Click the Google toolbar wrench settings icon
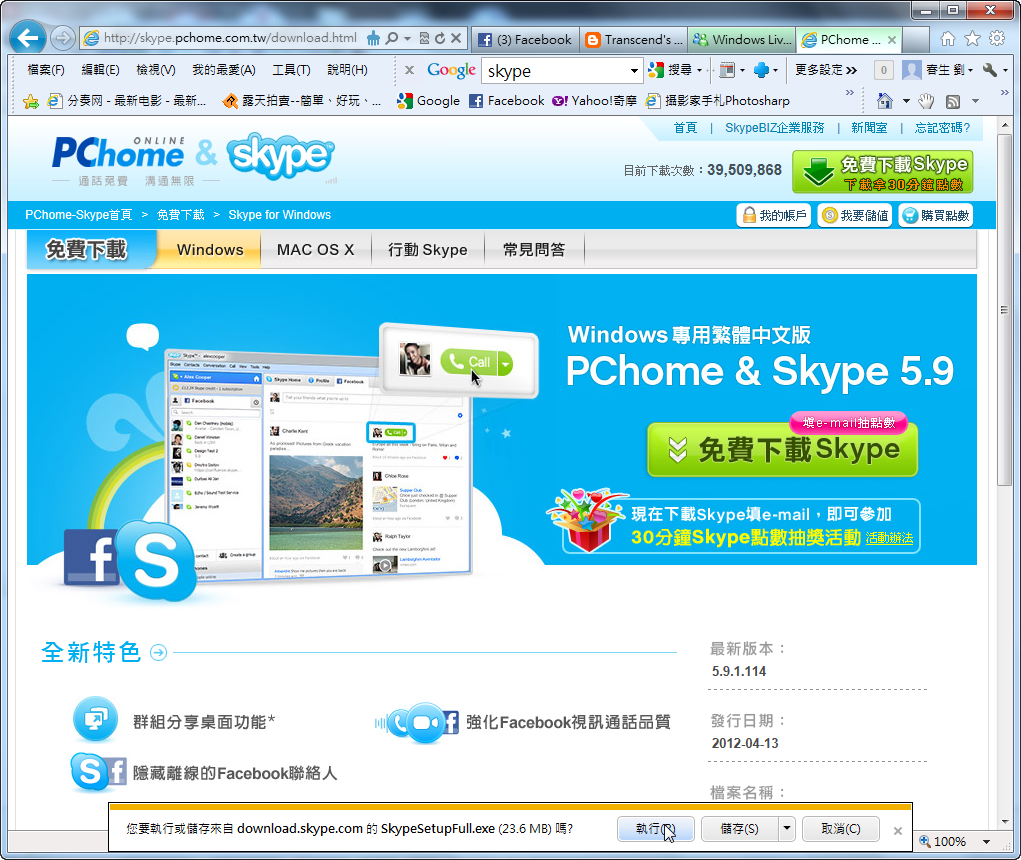Viewport: 1021px width, 860px height. [x=990, y=70]
